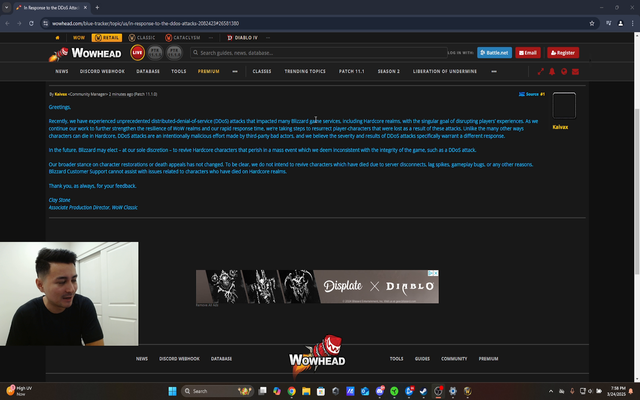The image size is (640, 400).
Task: Open the Database menu in header navigation
Action: (148, 71)
